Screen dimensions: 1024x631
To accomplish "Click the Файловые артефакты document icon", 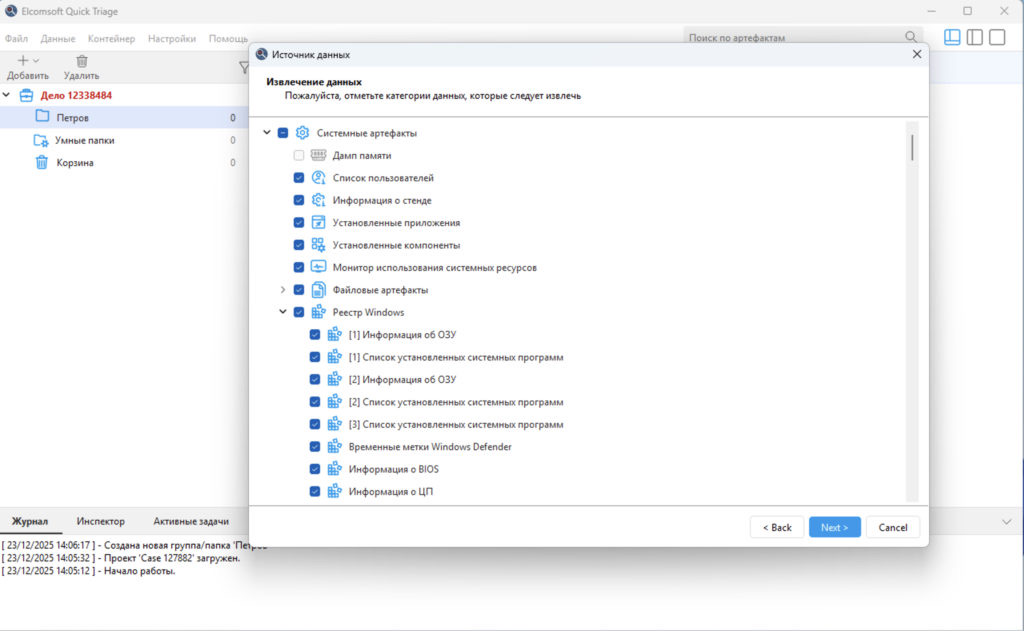I will (318, 289).
